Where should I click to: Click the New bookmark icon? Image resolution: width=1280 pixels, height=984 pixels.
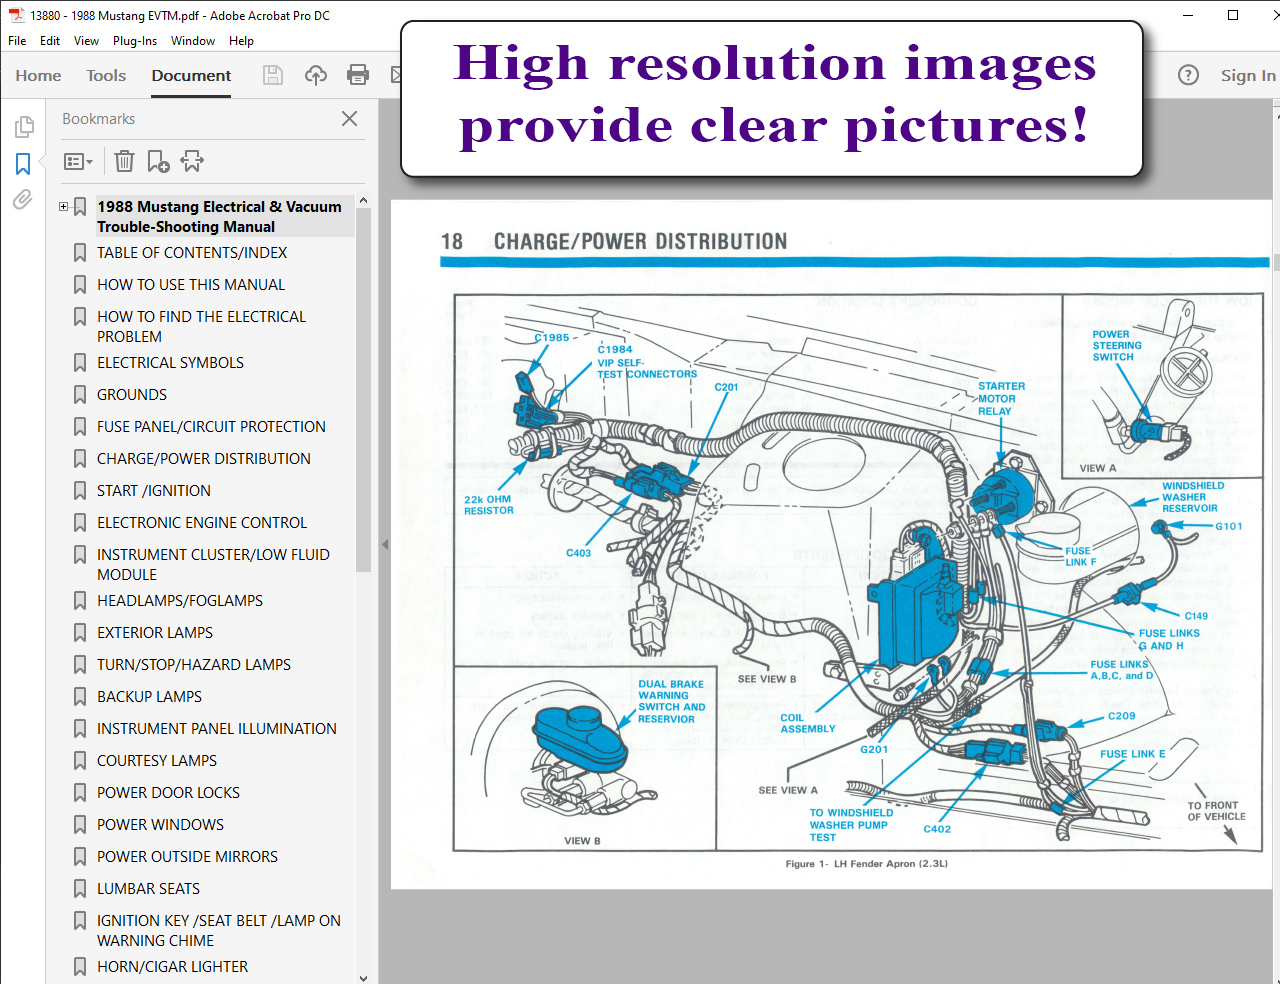coord(158,161)
